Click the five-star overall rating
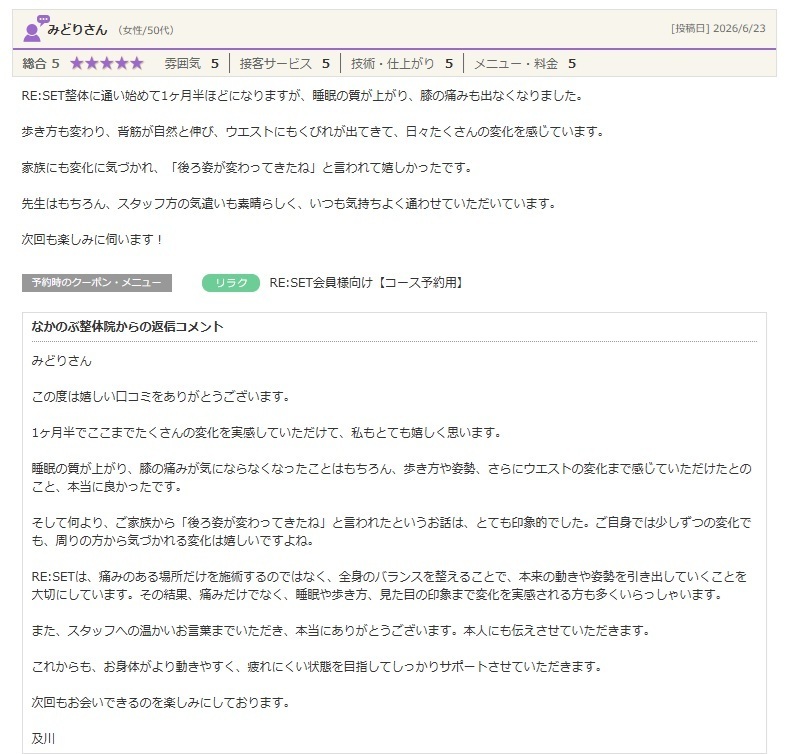 [x=107, y=63]
